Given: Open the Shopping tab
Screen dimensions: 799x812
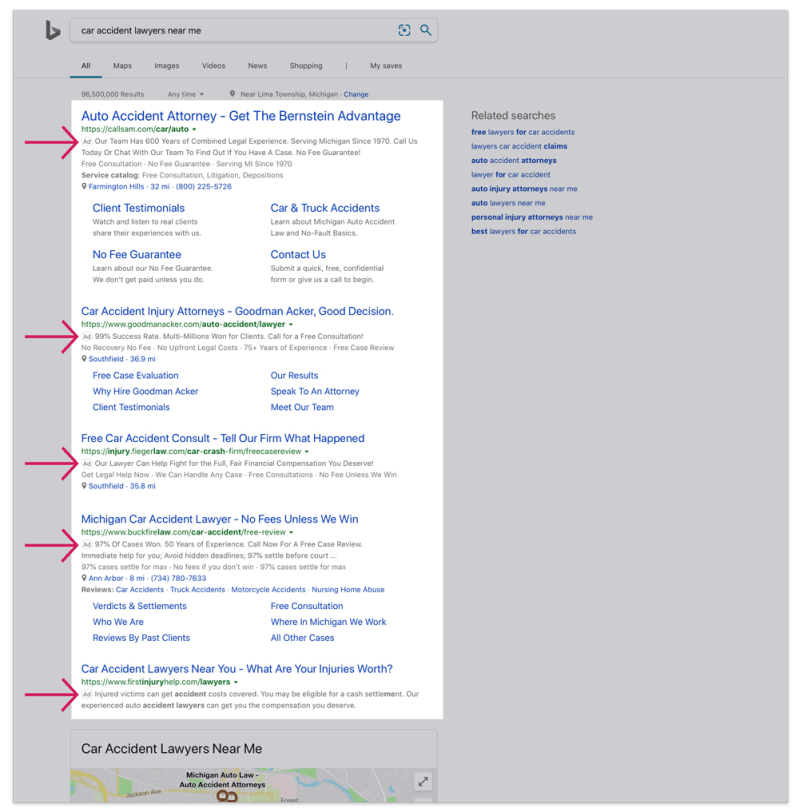Looking at the screenshot, I should pyautogui.click(x=306, y=66).
